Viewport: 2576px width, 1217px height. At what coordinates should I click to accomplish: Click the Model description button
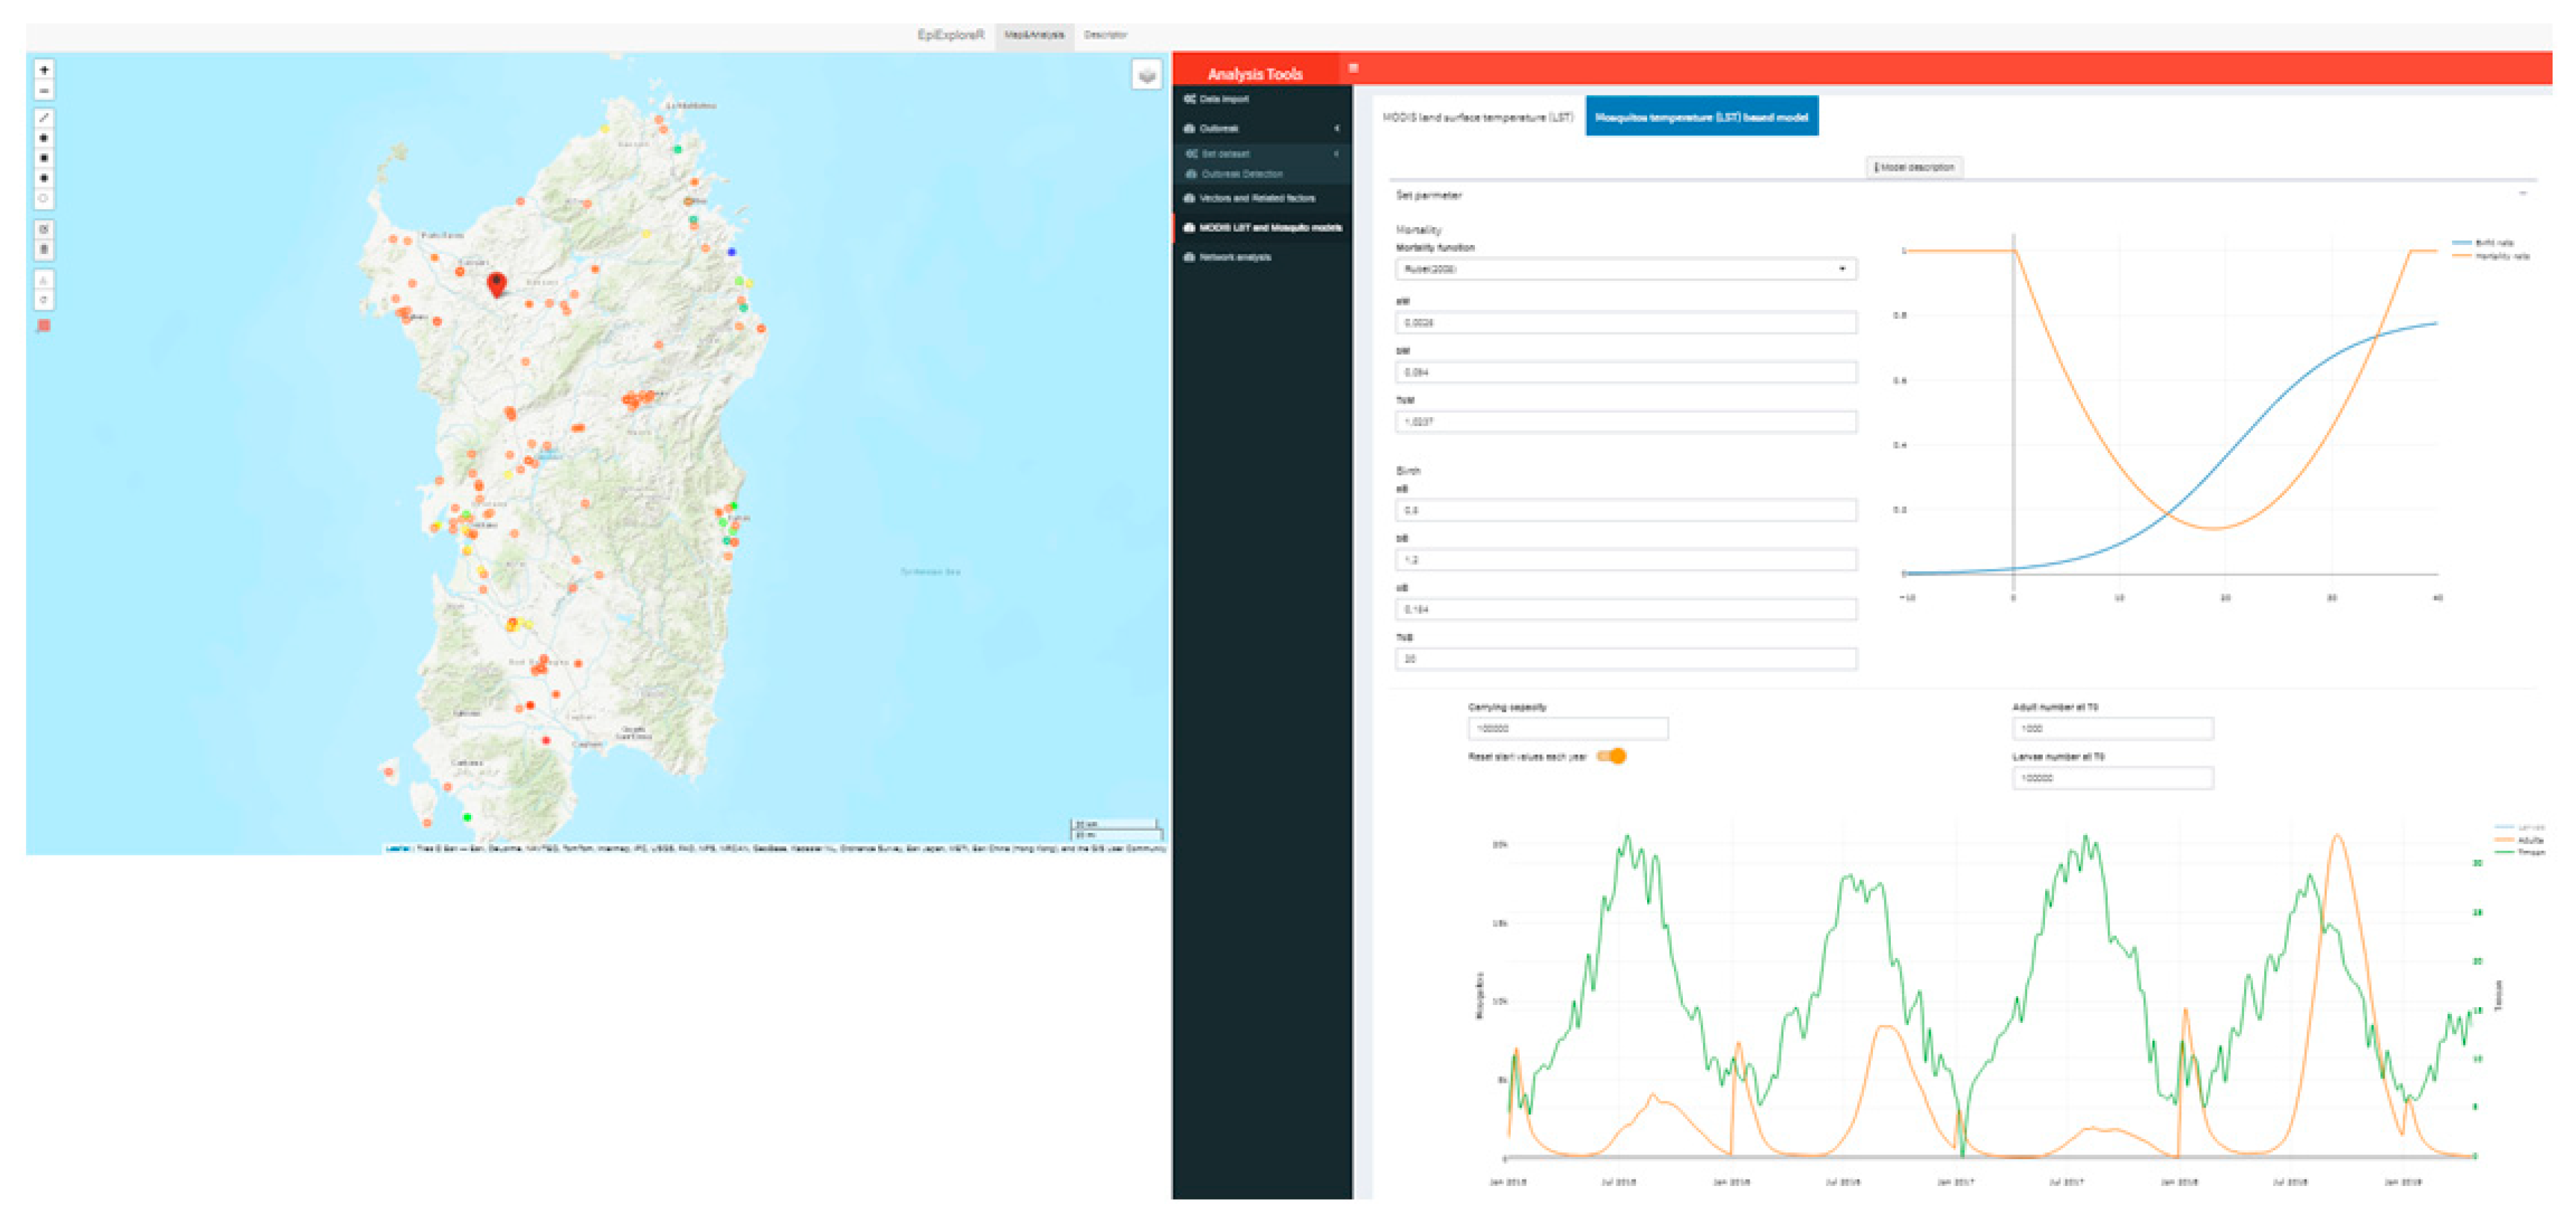click(x=1914, y=167)
